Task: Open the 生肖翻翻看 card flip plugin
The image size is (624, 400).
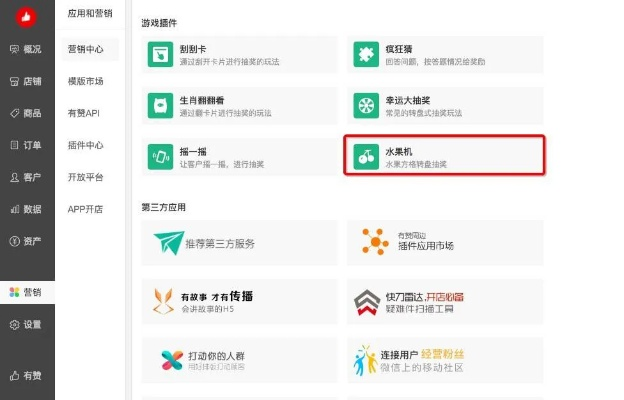Action: point(240,105)
